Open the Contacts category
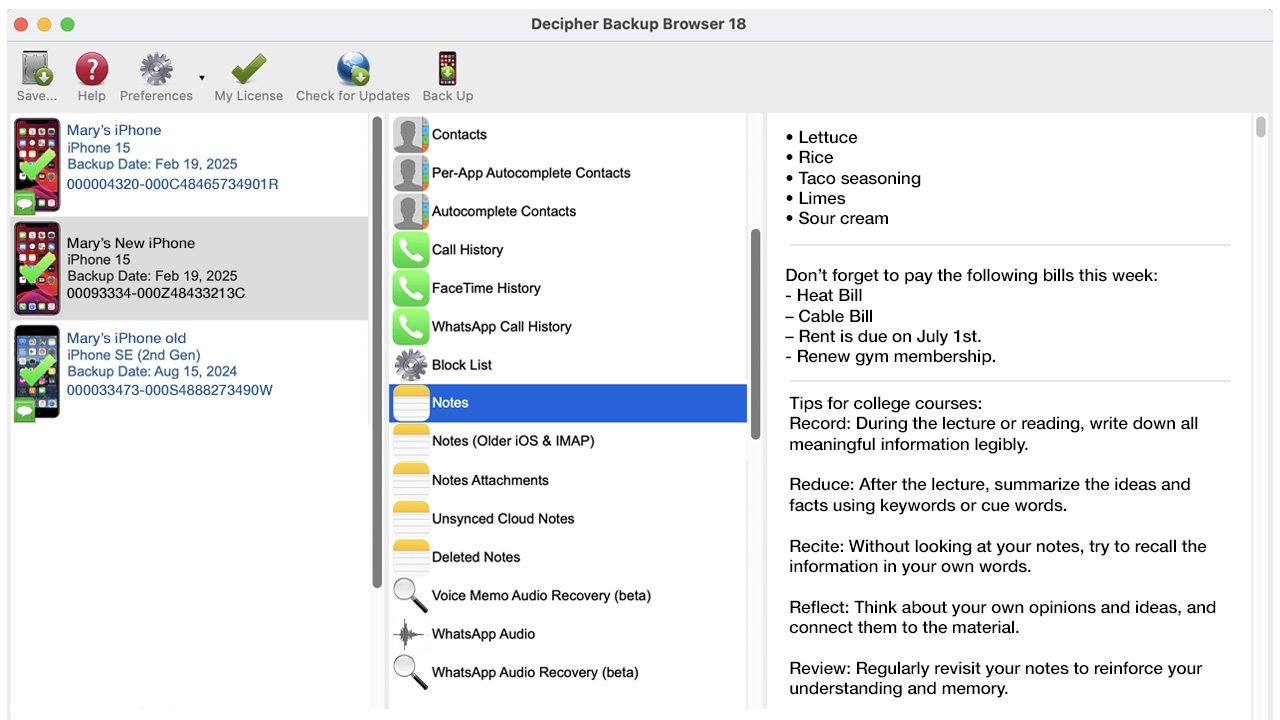 pos(459,135)
